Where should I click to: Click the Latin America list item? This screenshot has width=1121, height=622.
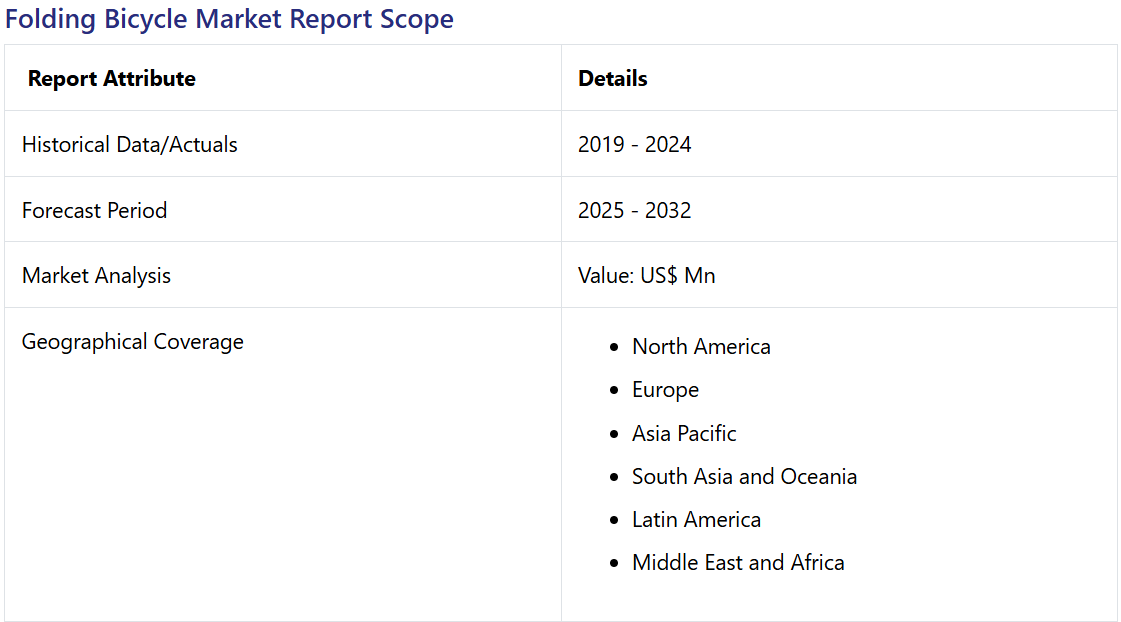696,520
